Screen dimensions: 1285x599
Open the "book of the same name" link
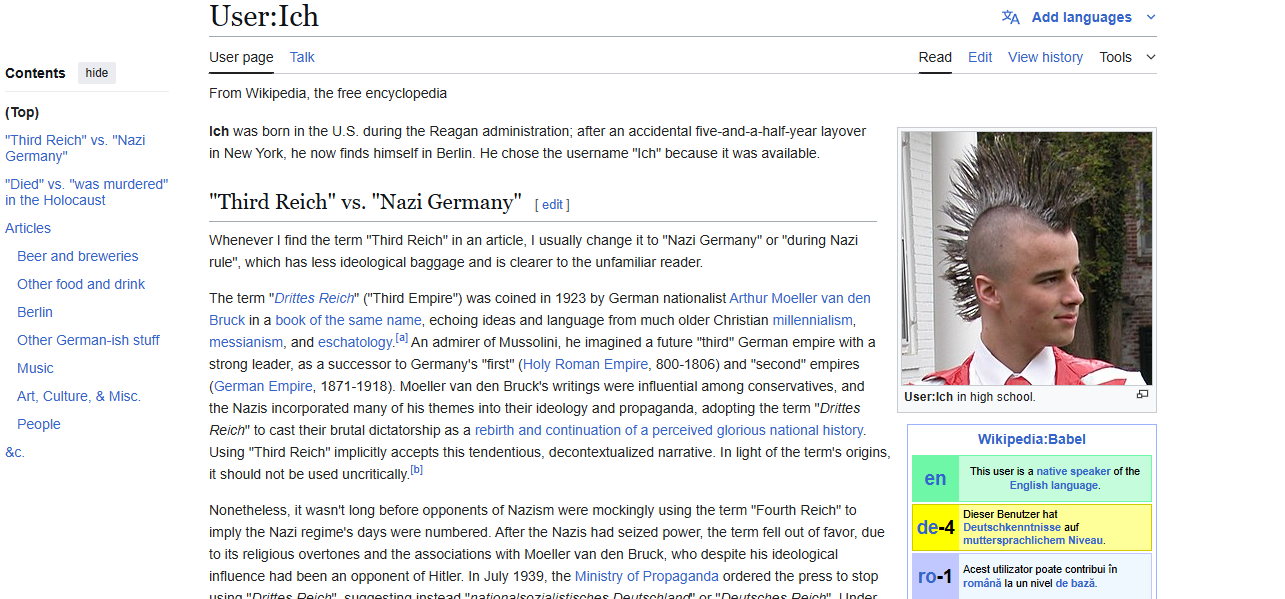(348, 320)
